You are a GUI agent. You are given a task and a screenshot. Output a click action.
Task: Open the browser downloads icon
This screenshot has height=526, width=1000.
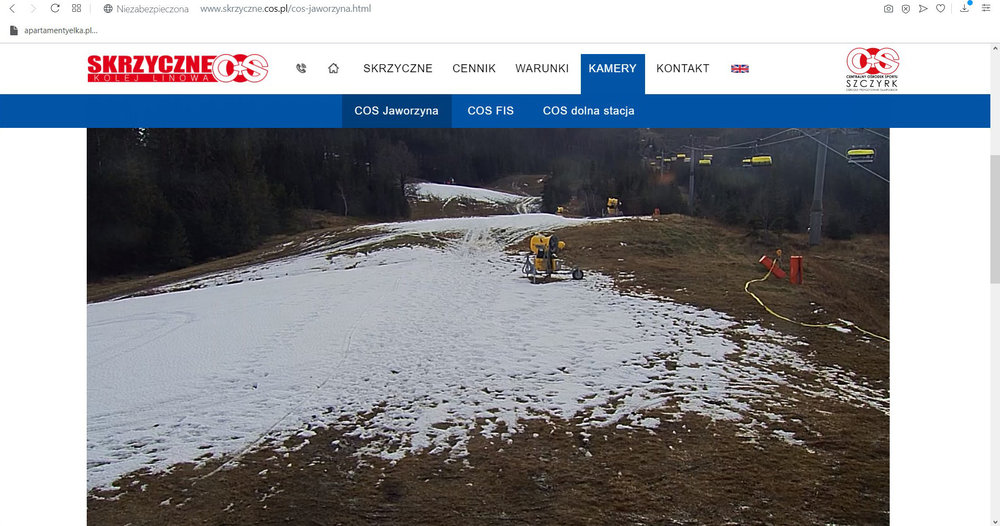click(965, 8)
